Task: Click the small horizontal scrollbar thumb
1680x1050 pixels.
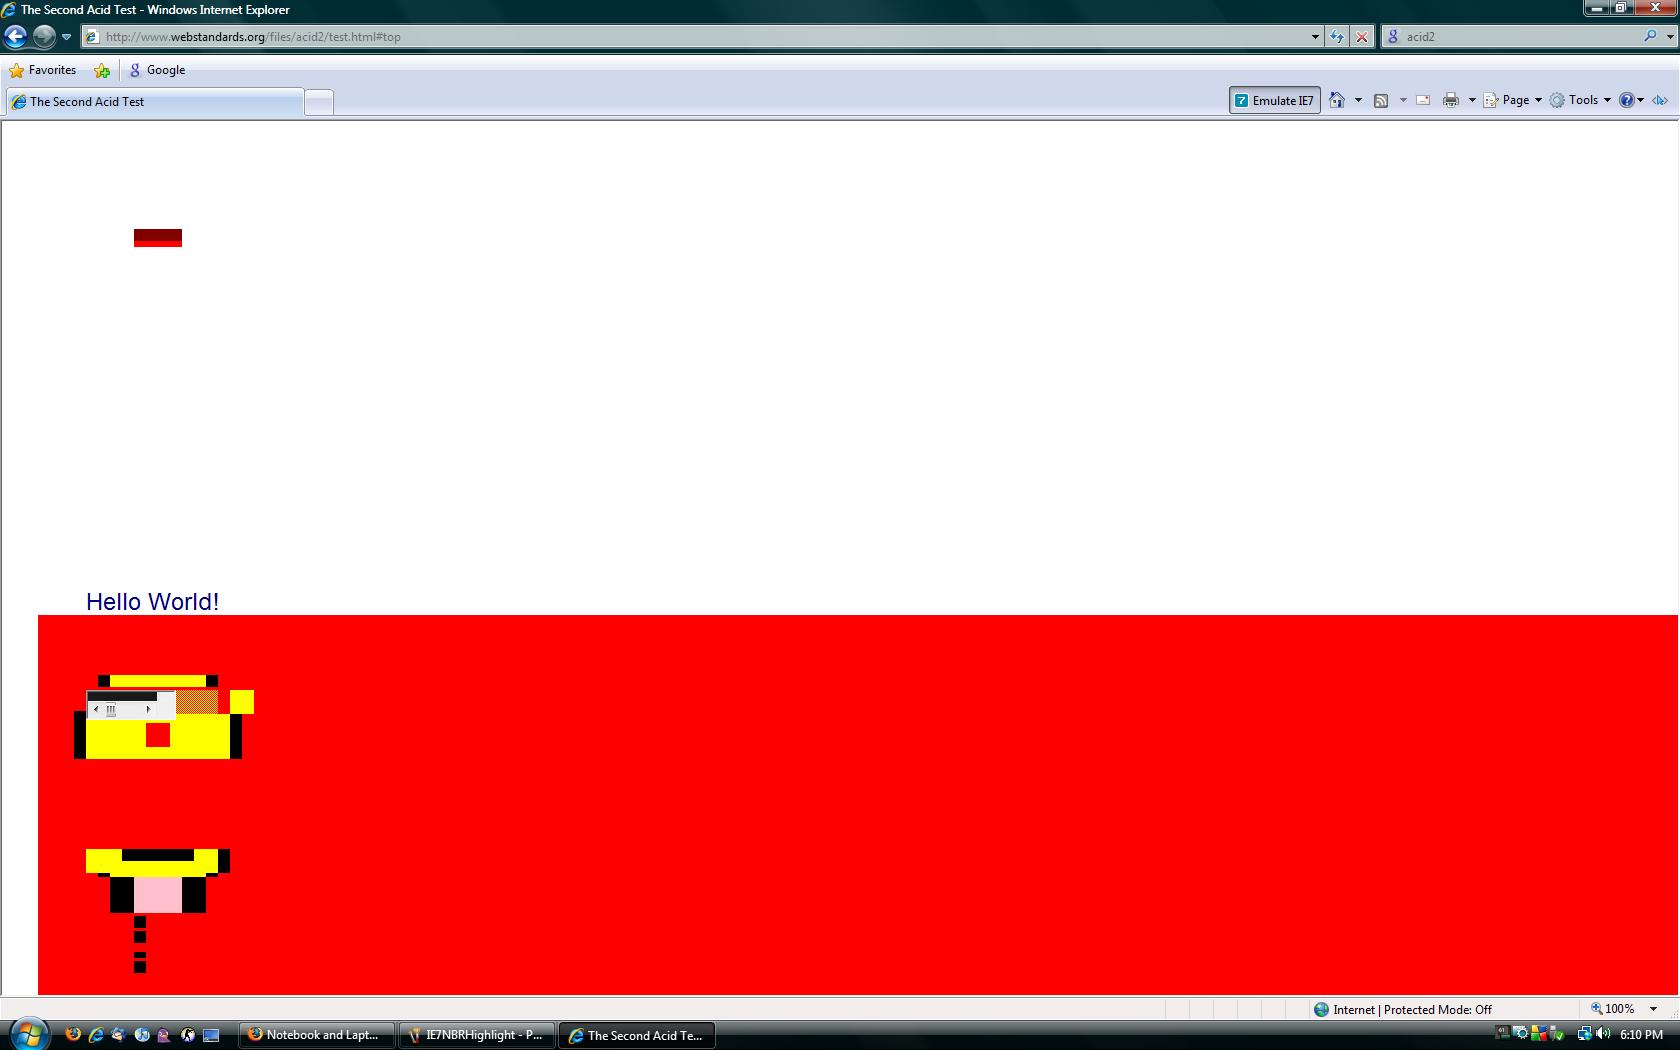Action: pos(111,709)
